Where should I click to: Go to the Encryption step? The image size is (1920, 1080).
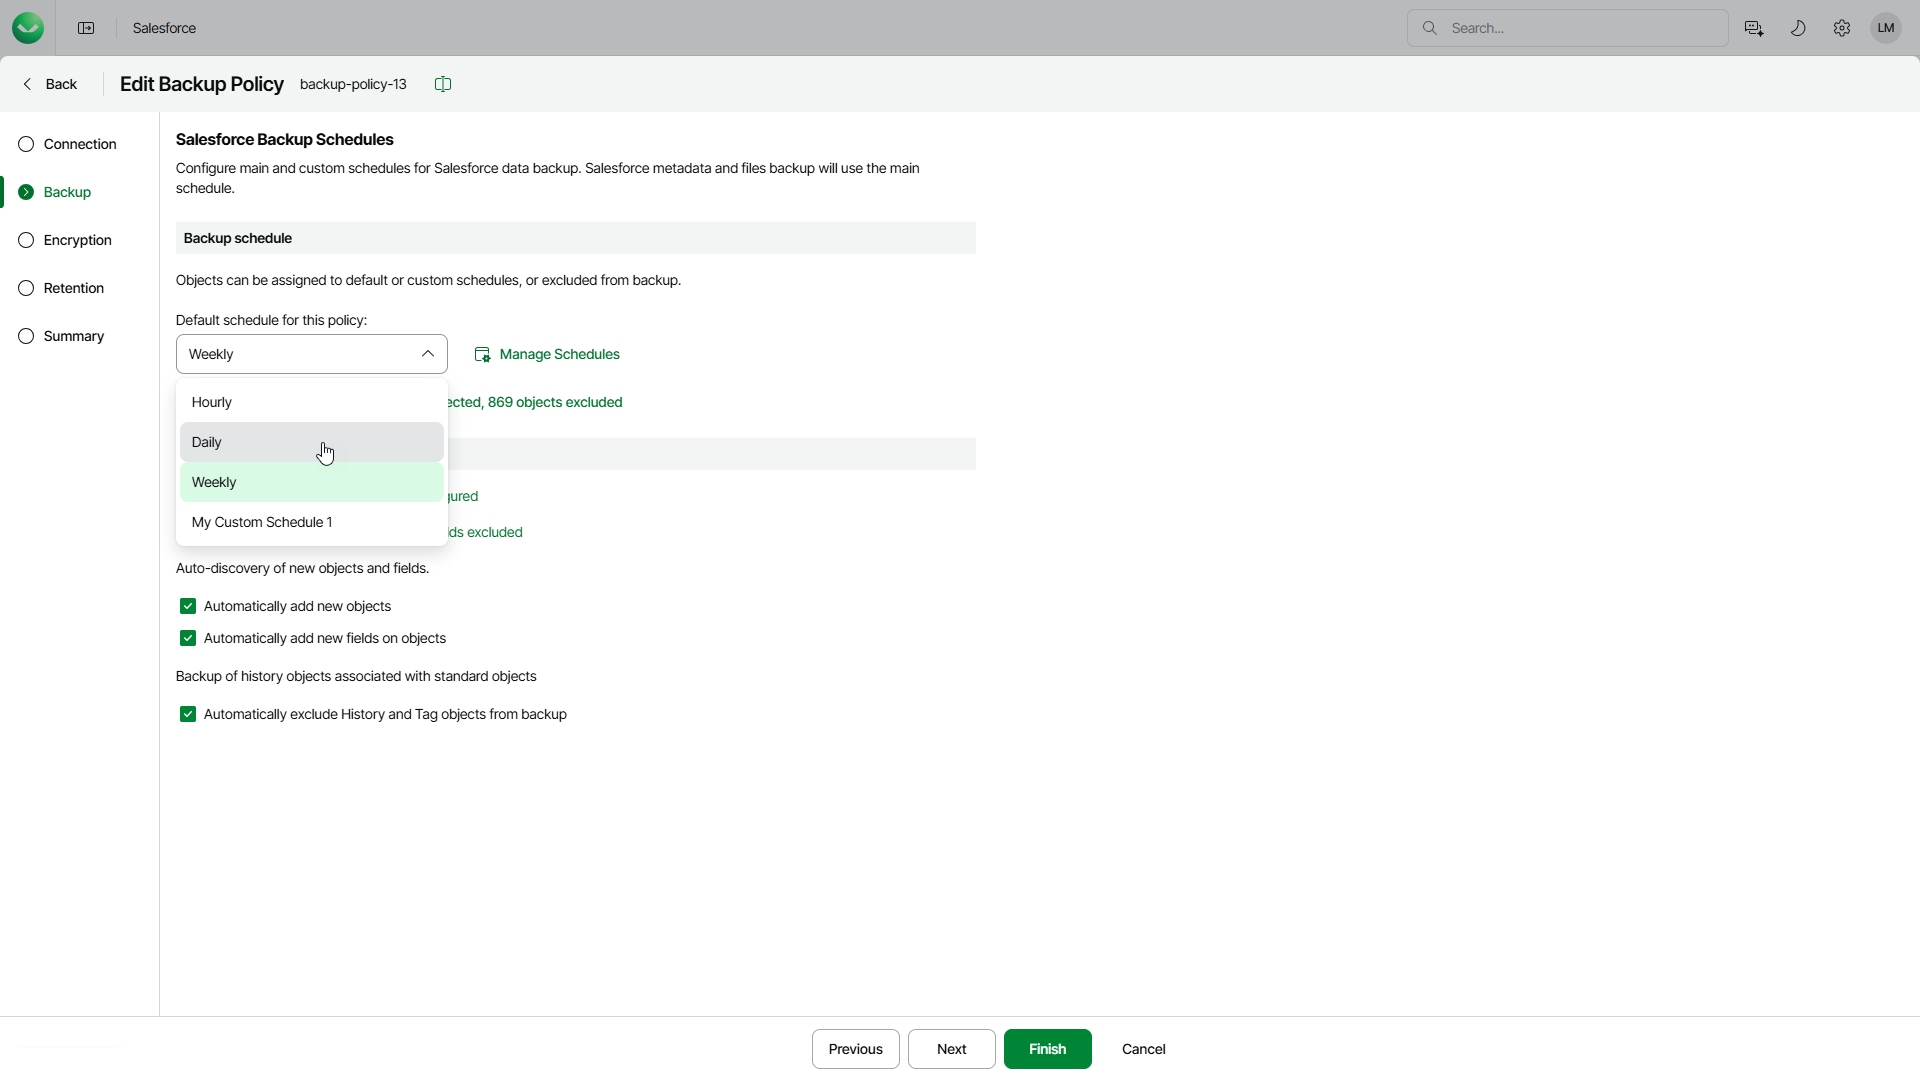tap(77, 240)
